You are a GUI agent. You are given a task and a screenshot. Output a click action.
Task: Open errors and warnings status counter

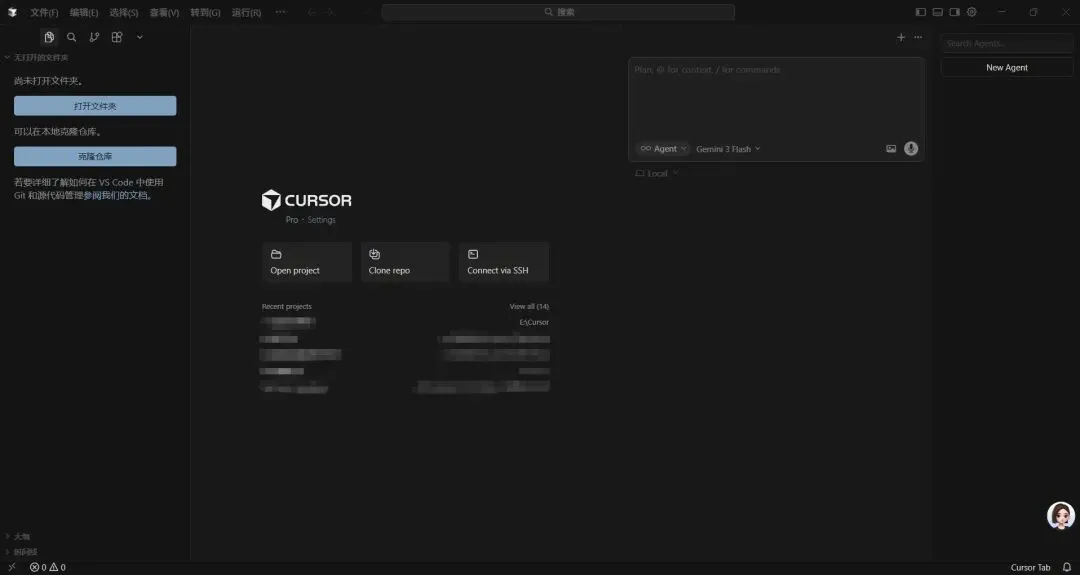(x=48, y=567)
